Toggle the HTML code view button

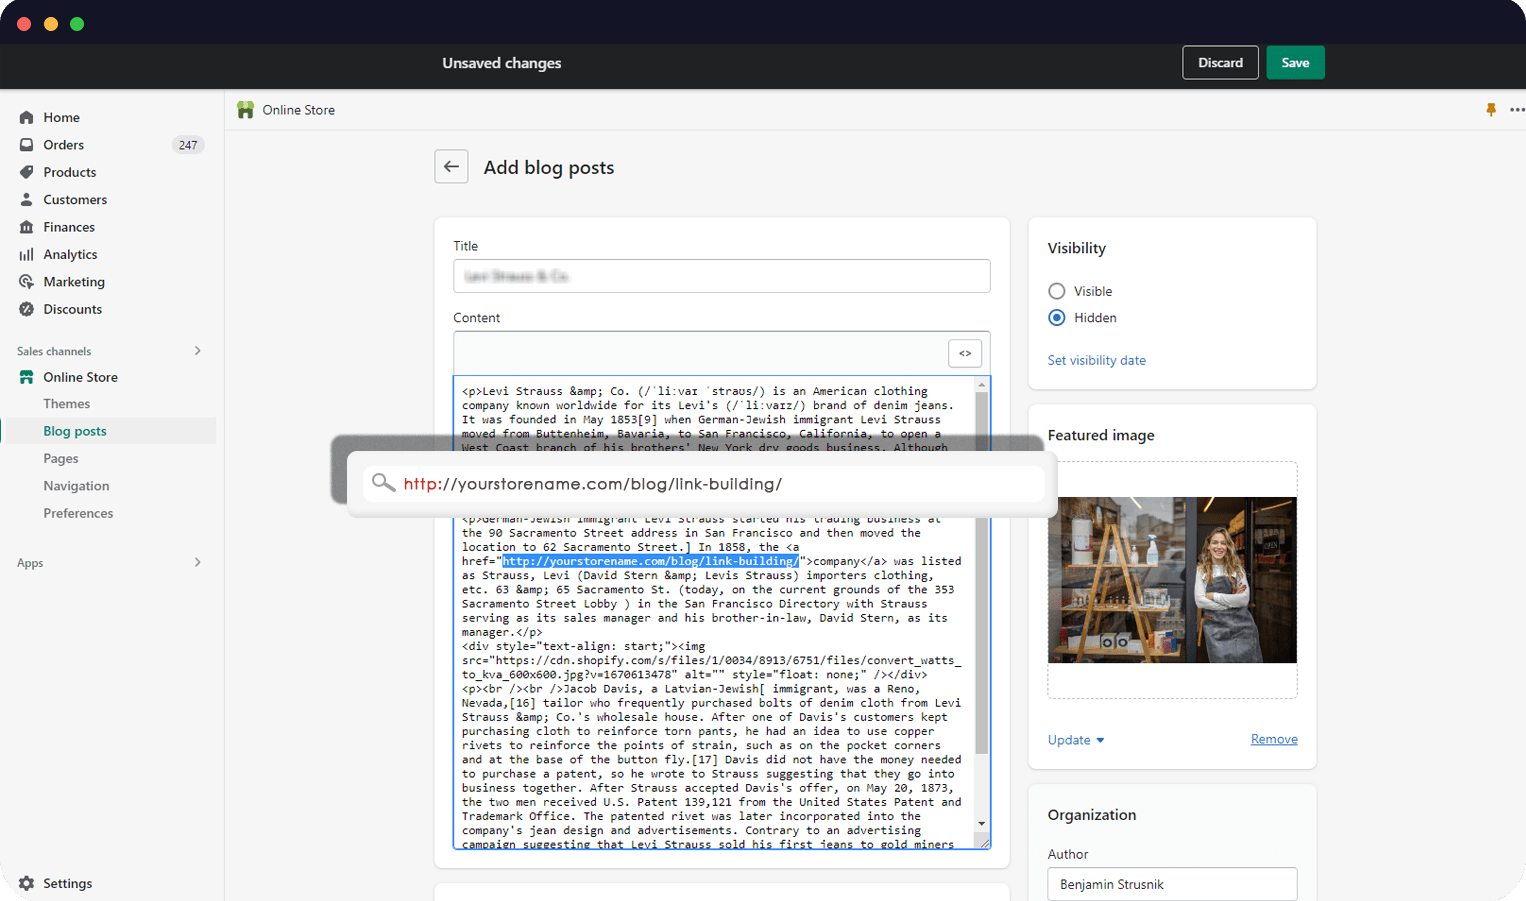[x=965, y=353]
